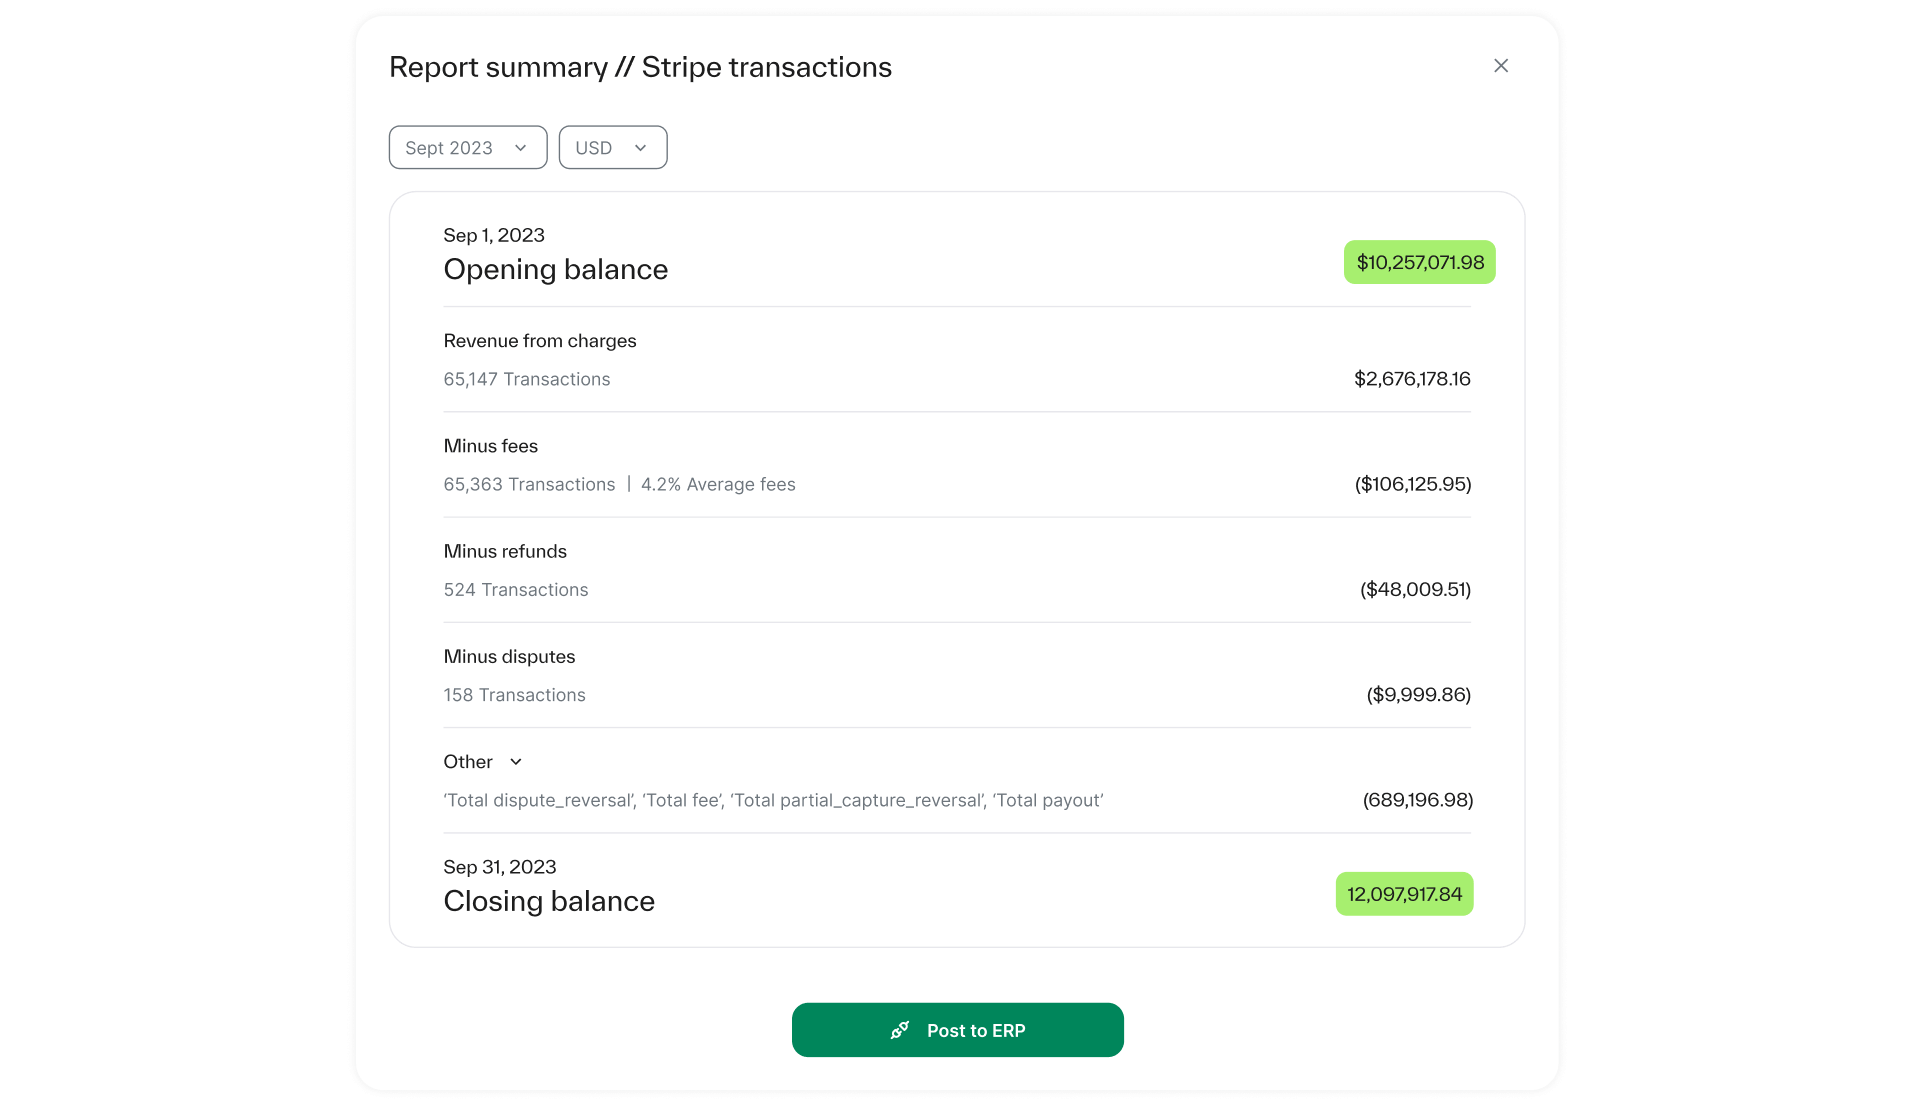Screen dimensions: 1916x1108
Task: Expand the Other section chevron
Action: (516, 762)
